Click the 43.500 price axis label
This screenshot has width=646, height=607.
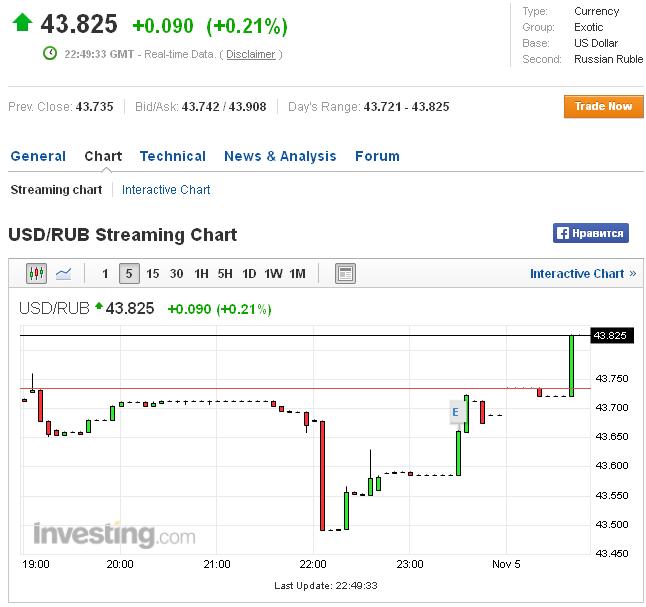click(612, 525)
